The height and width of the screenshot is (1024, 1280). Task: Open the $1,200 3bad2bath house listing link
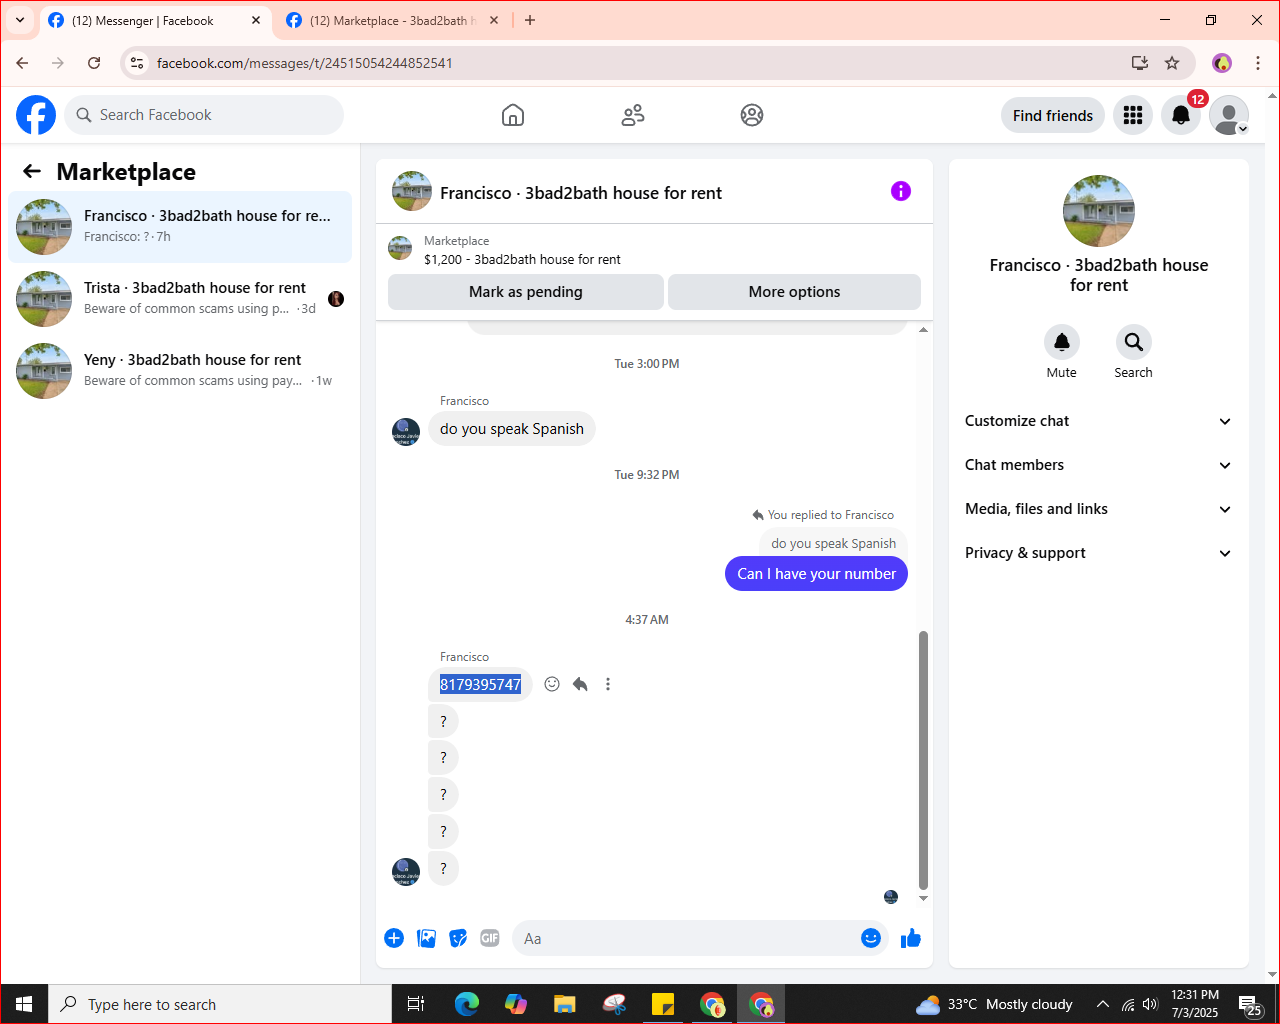[x=522, y=259]
